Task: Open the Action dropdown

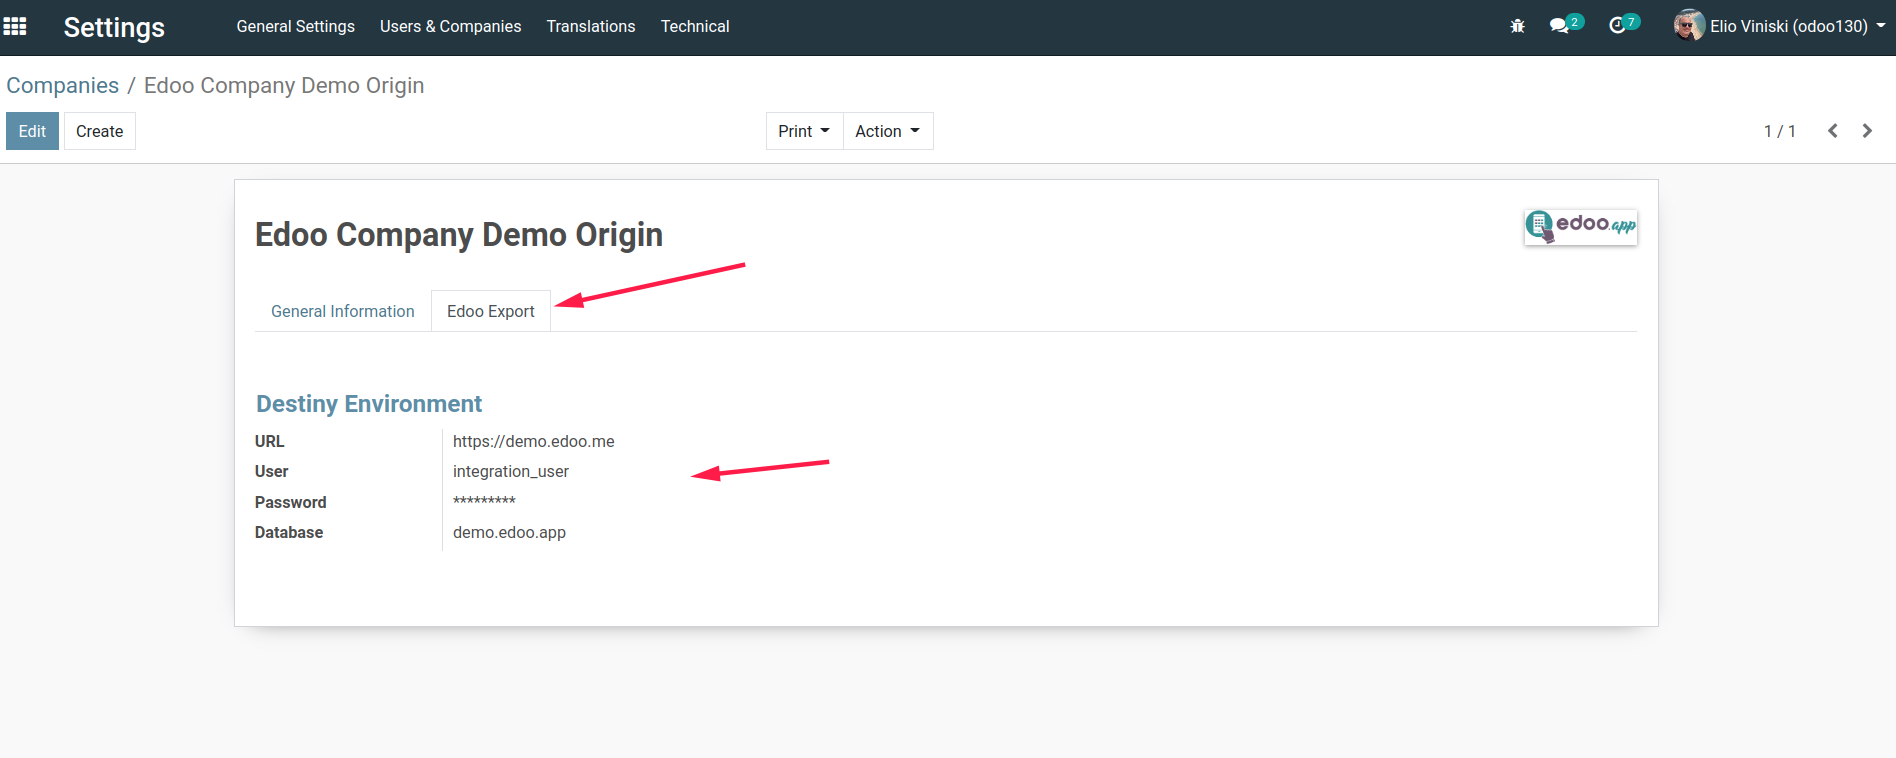Action: click(888, 131)
